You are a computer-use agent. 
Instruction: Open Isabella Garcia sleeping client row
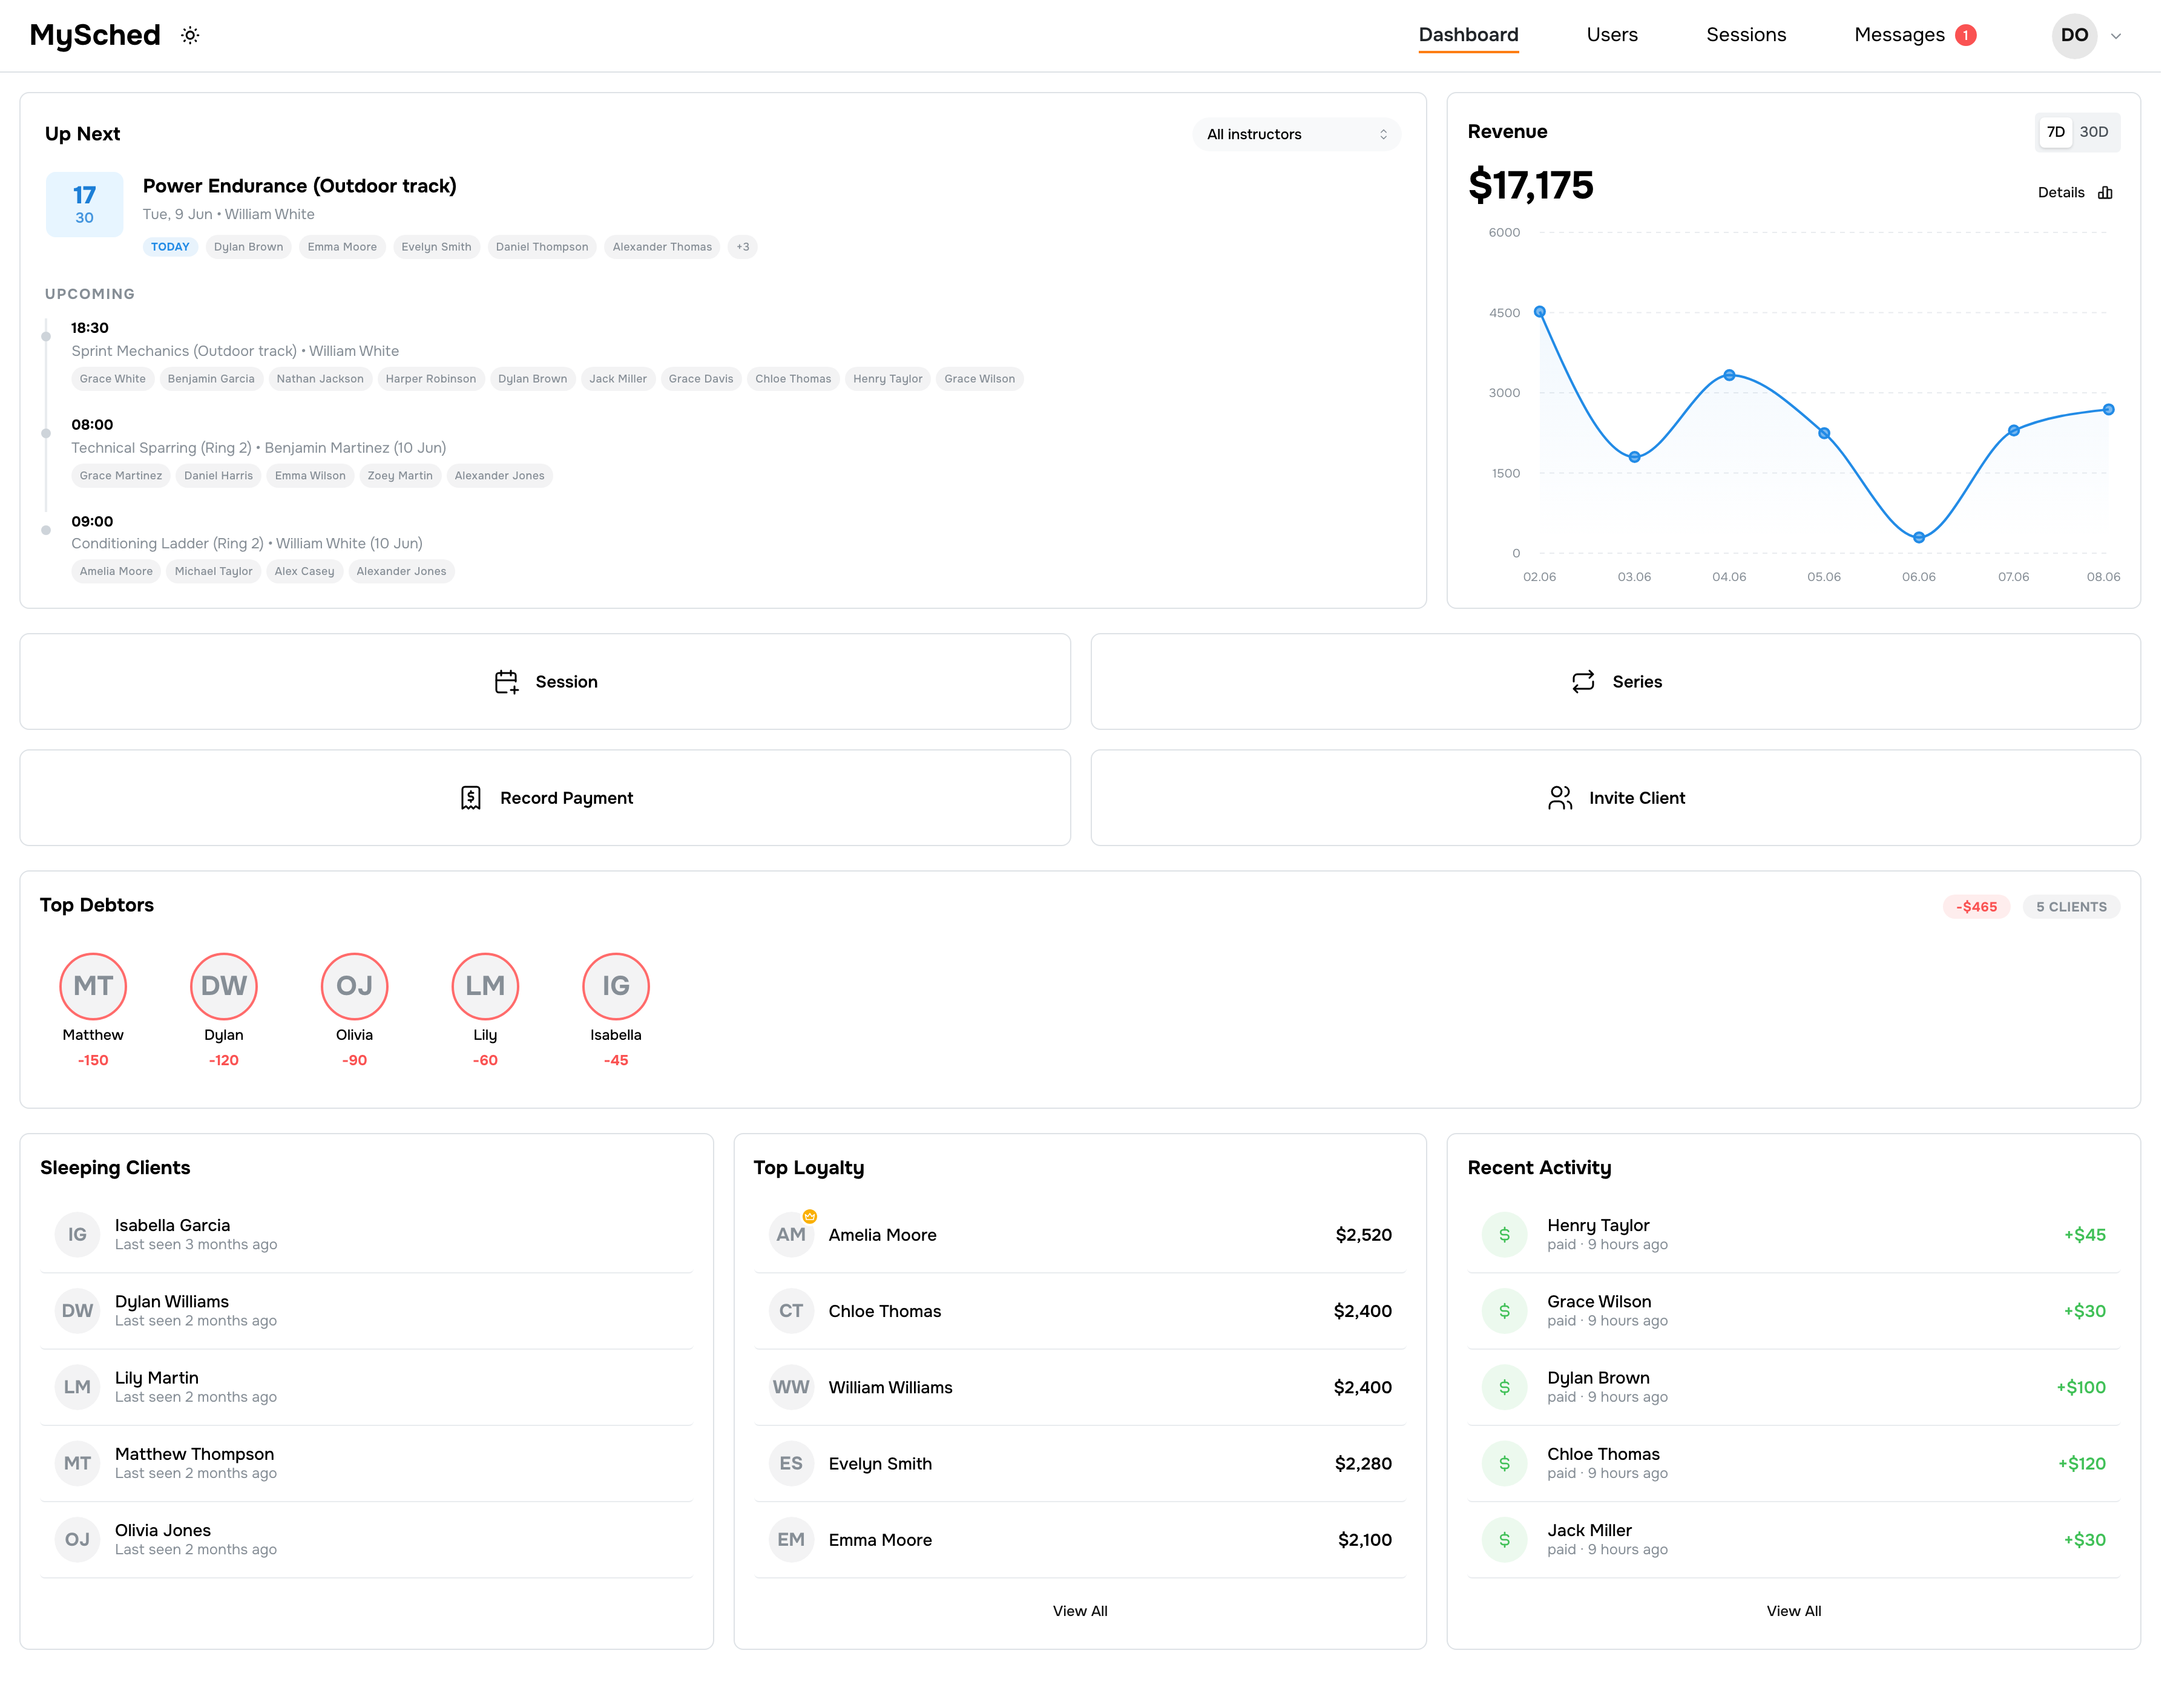370,1245
